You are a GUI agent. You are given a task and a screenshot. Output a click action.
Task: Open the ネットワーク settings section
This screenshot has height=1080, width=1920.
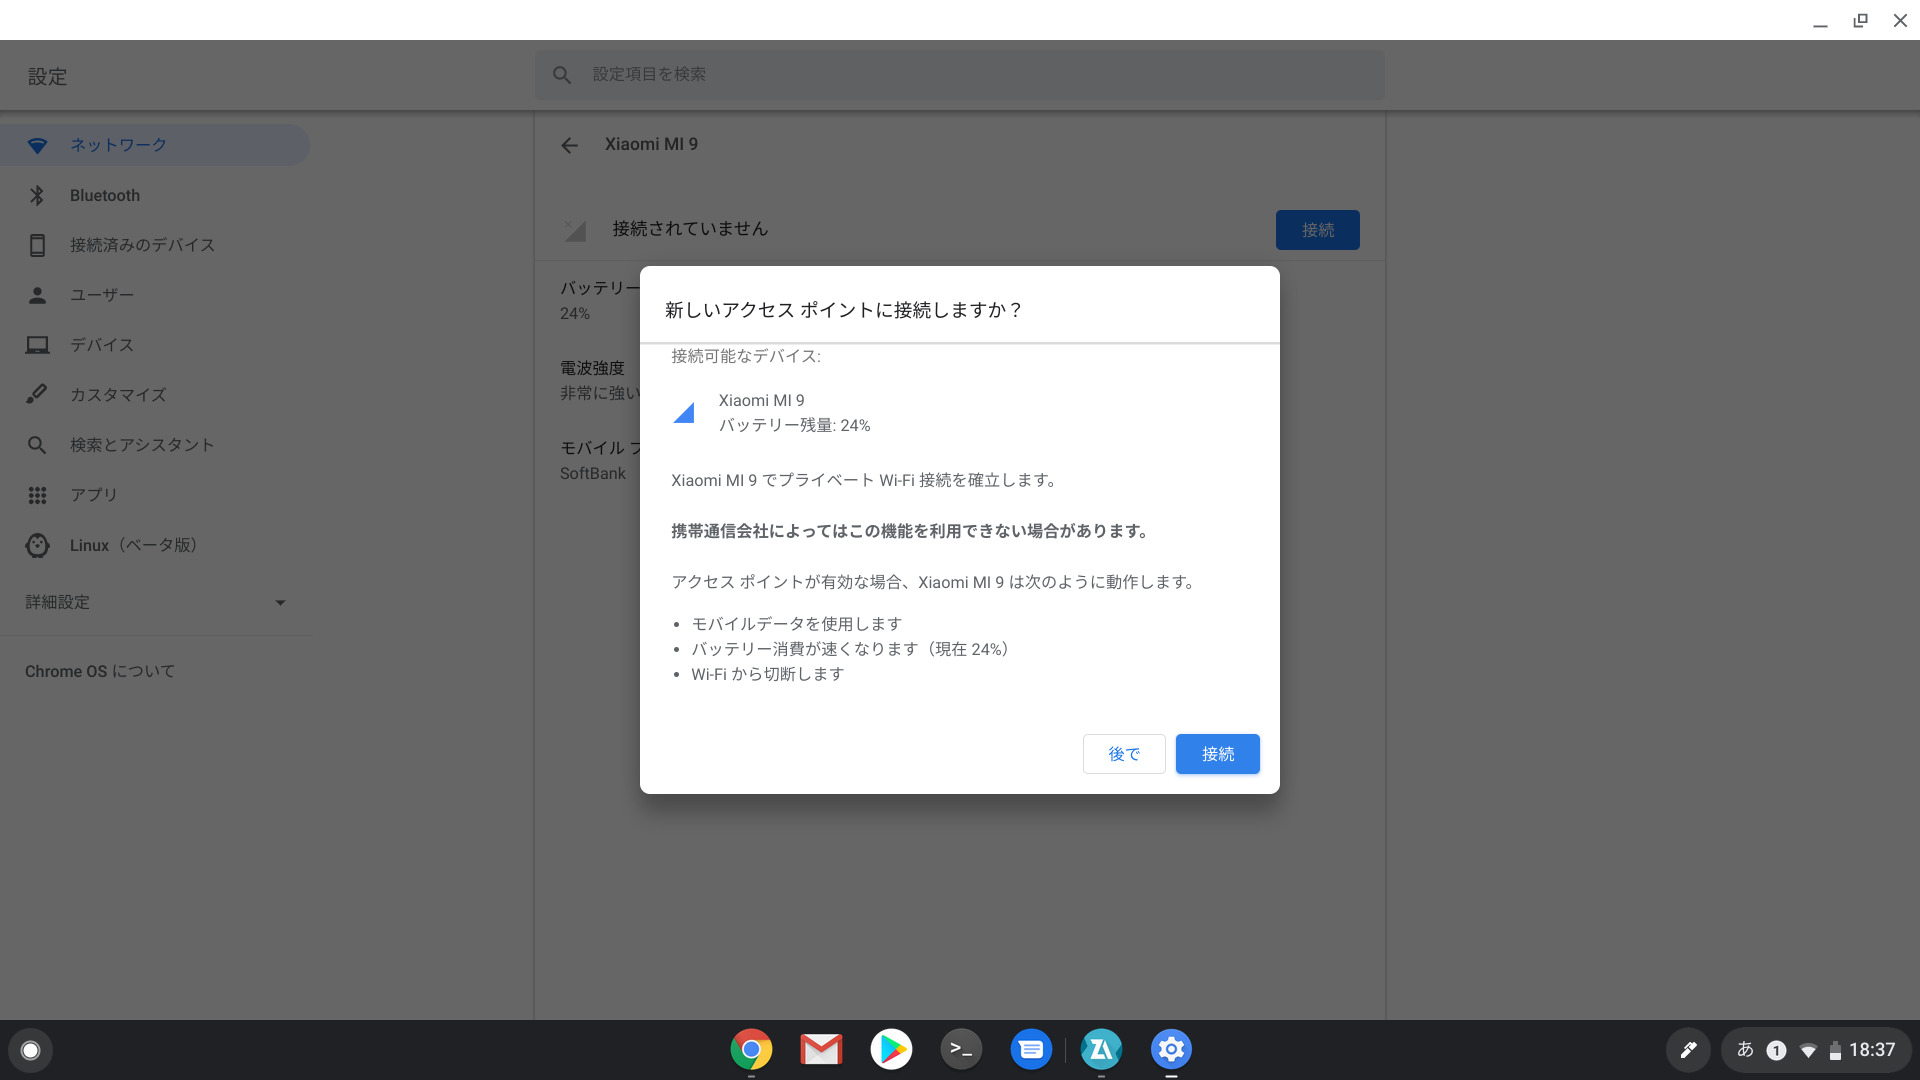tap(155, 145)
